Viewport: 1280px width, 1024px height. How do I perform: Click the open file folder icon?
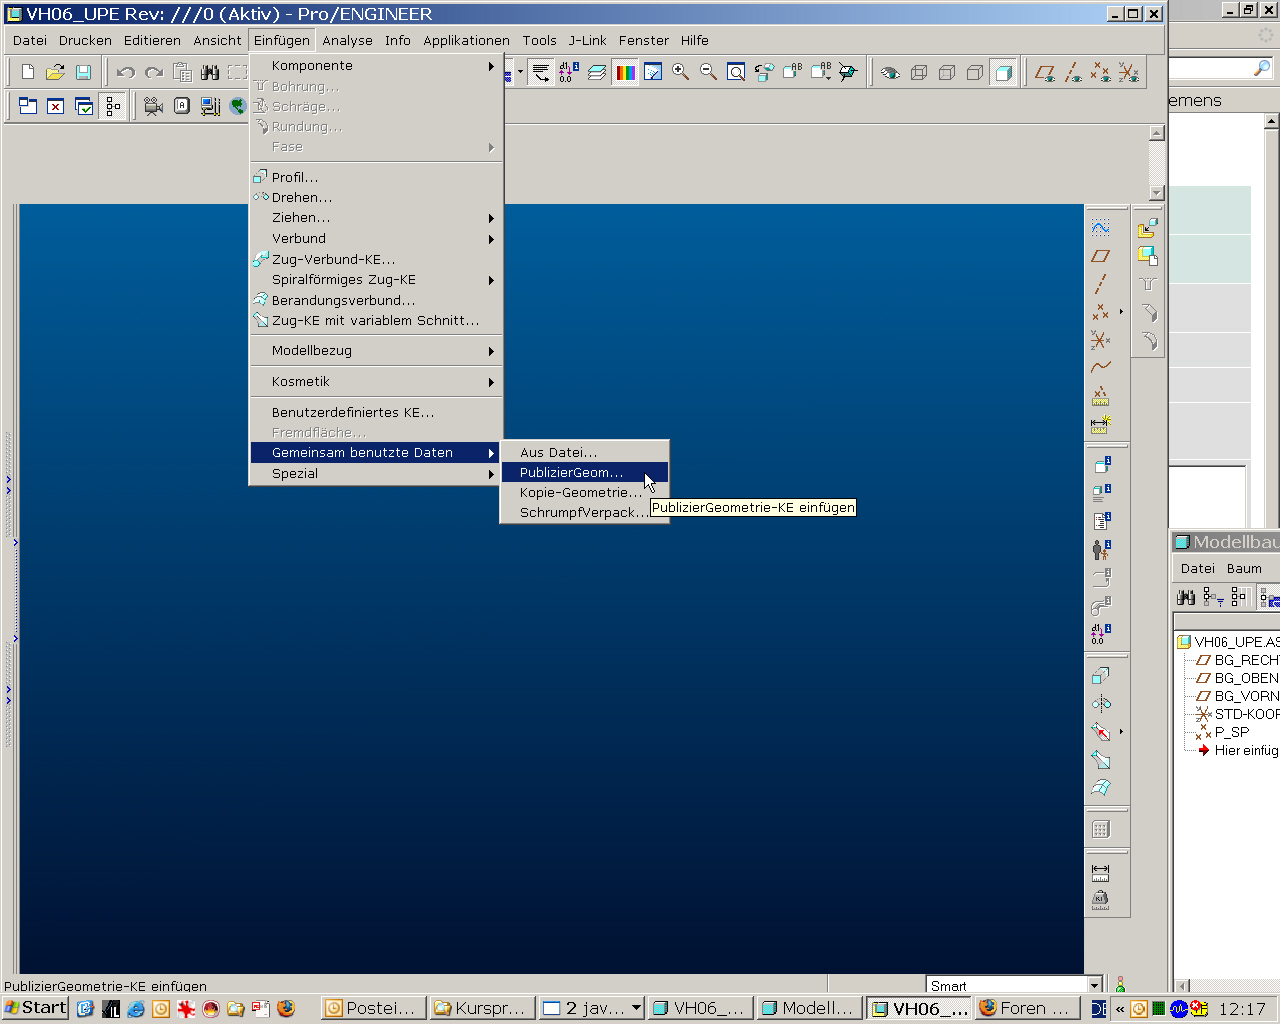pos(56,72)
